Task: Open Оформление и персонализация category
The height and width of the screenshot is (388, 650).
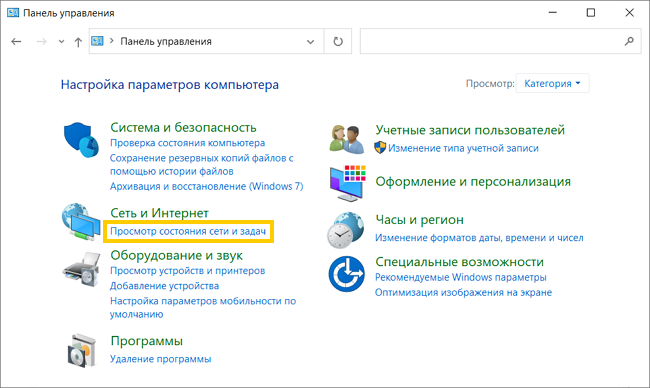Action: (x=473, y=182)
